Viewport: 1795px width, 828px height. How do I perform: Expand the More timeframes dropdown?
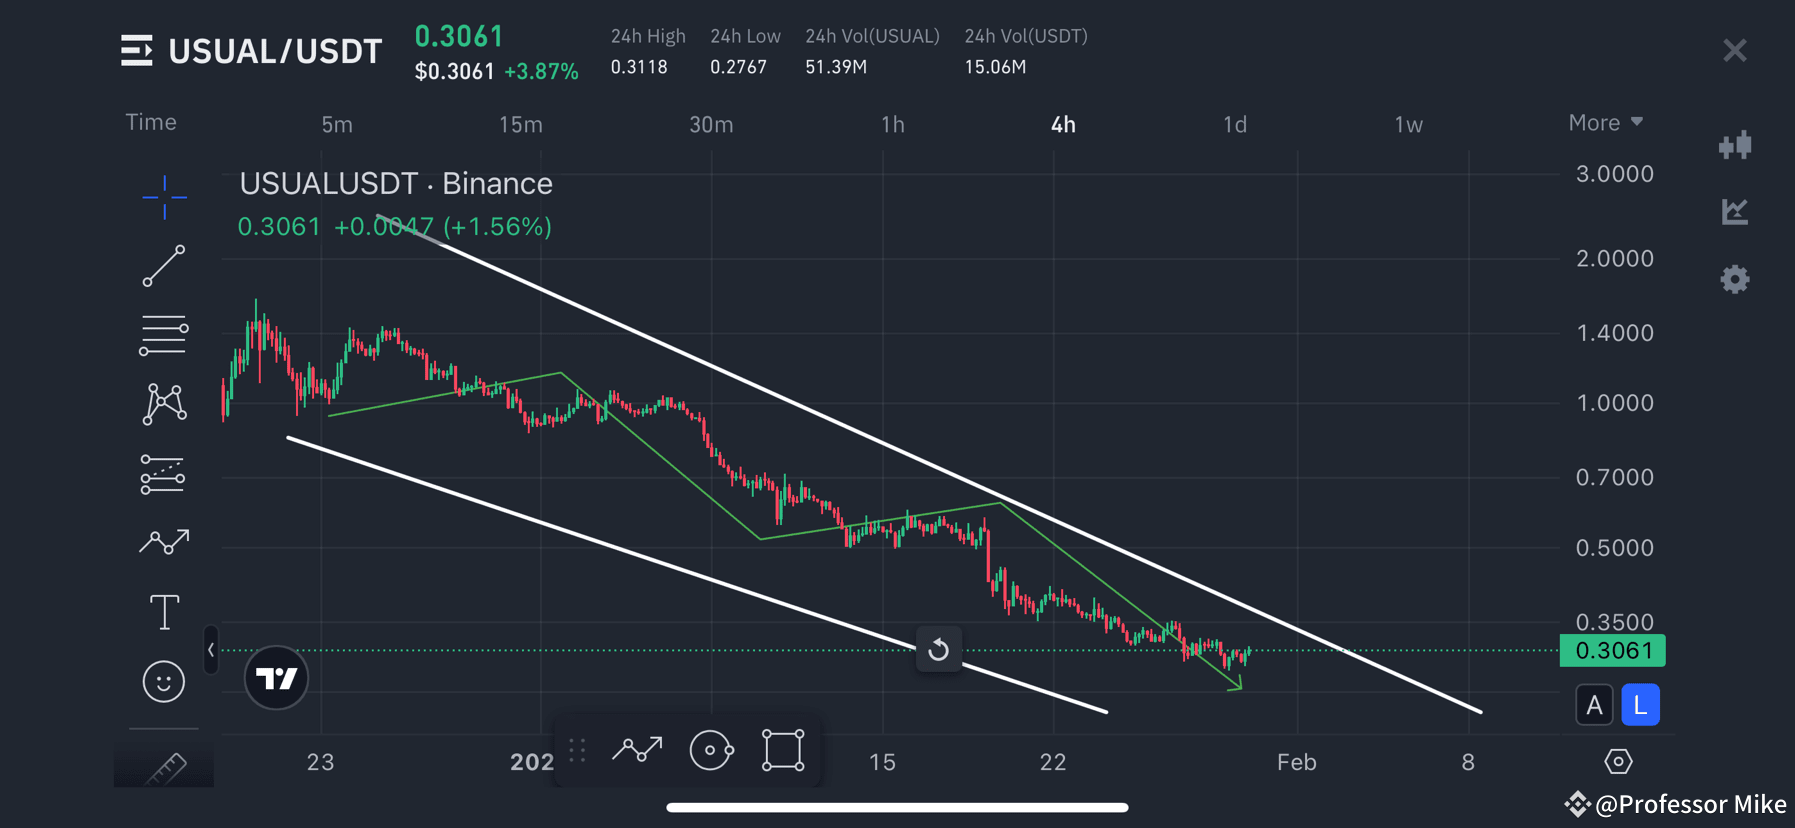click(x=1605, y=122)
